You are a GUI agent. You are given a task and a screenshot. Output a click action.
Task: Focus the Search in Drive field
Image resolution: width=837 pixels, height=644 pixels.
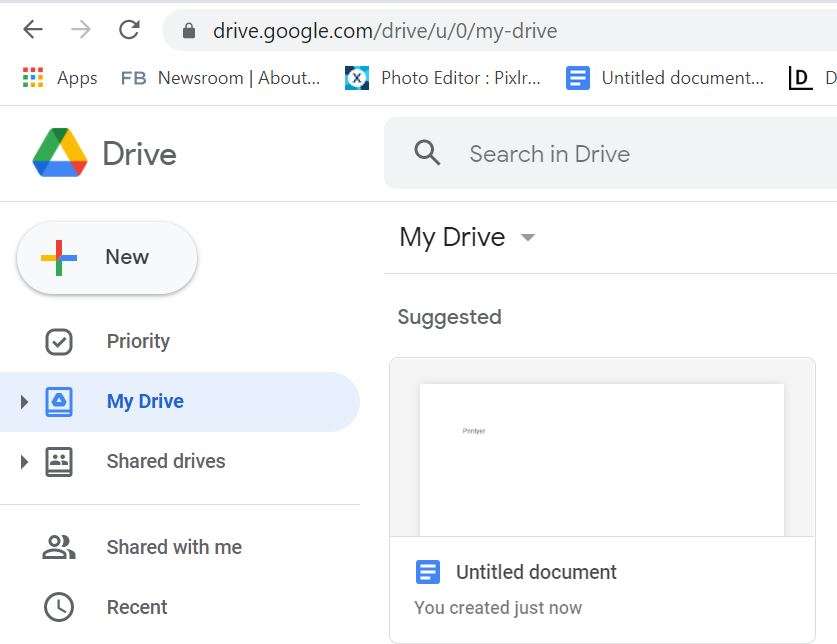pyautogui.click(x=610, y=153)
